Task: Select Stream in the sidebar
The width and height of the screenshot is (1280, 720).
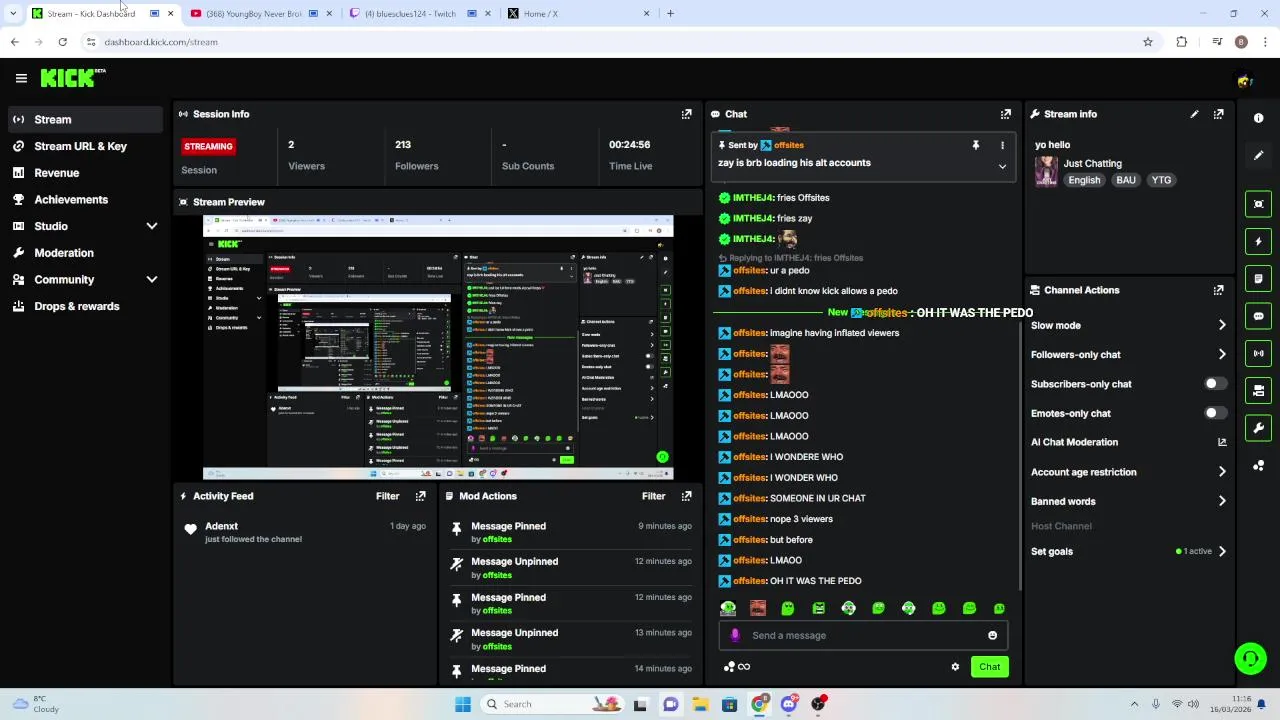Action: tap(85, 119)
